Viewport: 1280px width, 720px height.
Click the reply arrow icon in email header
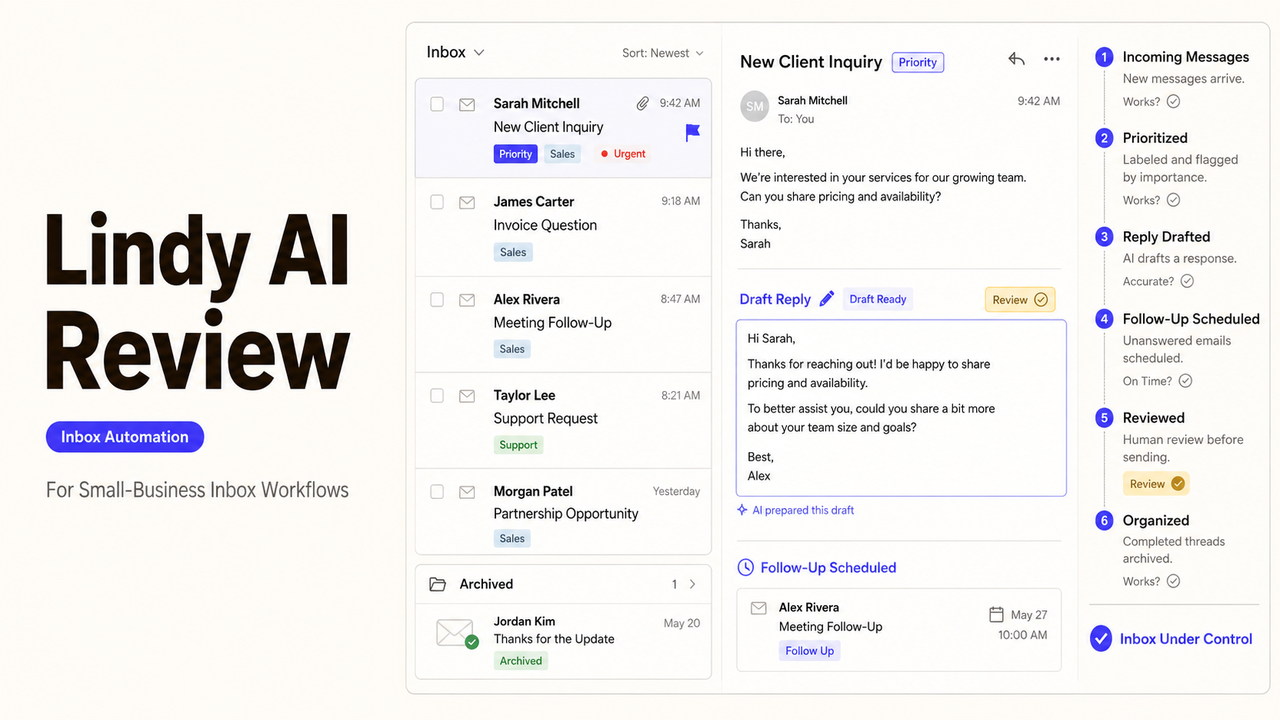[x=1016, y=59]
